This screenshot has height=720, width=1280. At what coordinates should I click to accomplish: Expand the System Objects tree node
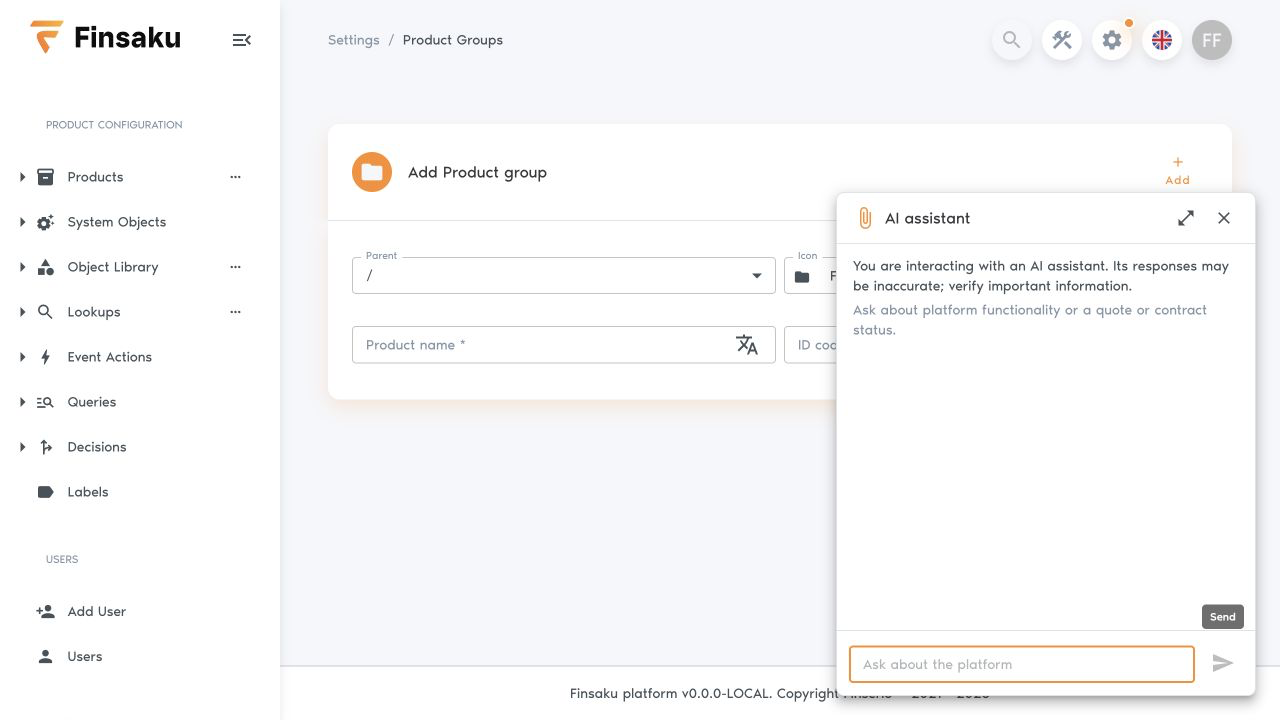click(22, 222)
